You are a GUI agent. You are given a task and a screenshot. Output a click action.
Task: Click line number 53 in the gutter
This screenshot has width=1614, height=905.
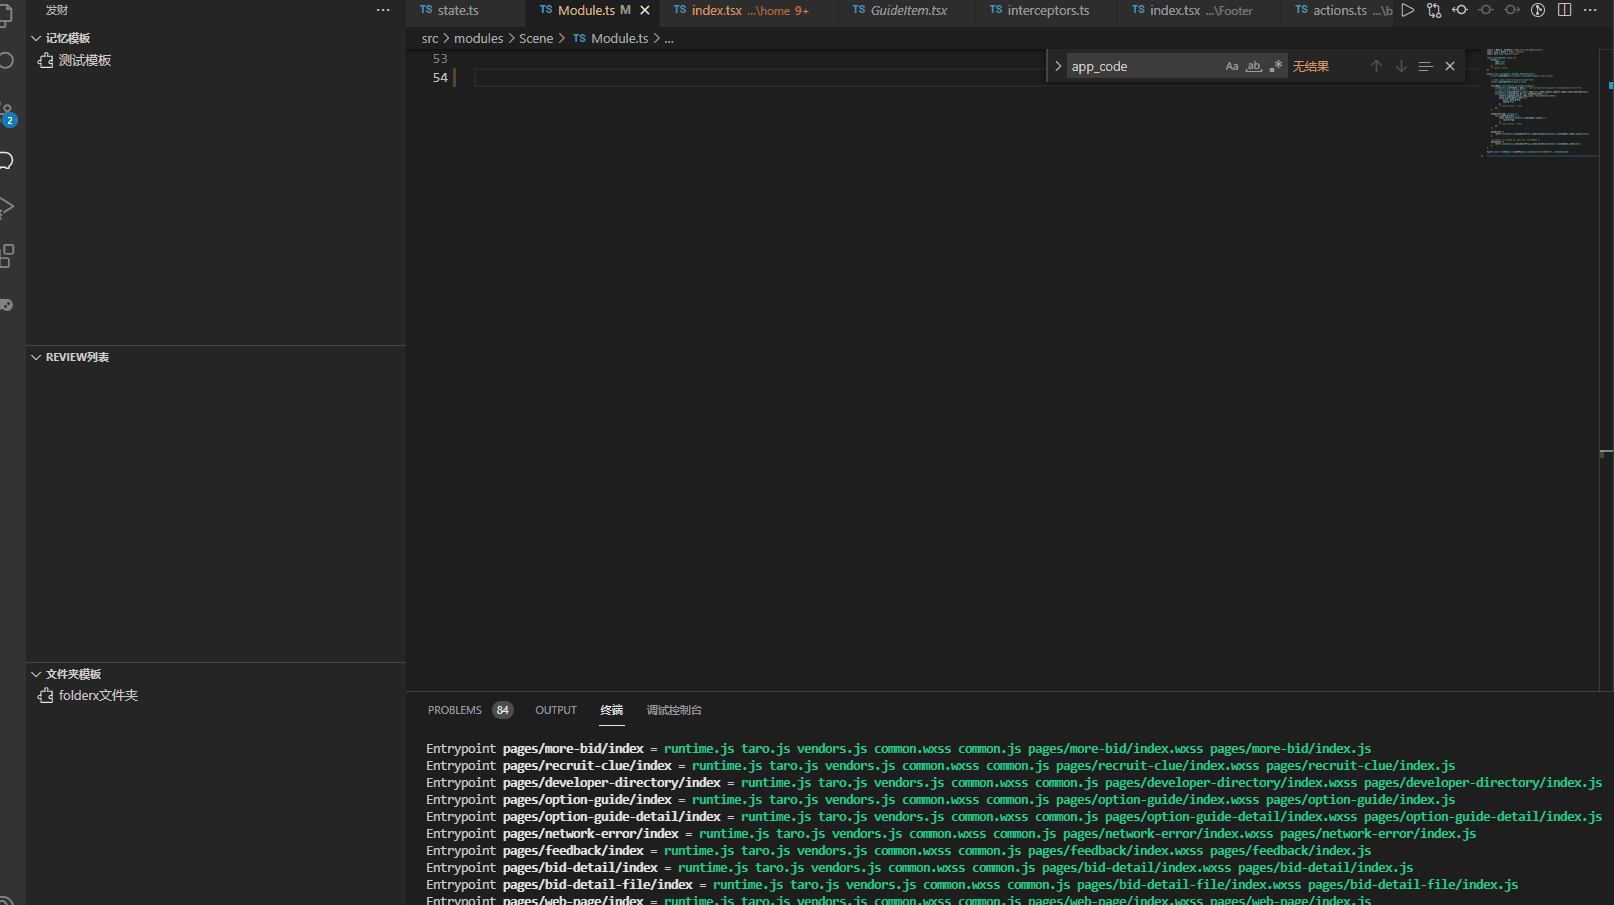coord(440,59)
